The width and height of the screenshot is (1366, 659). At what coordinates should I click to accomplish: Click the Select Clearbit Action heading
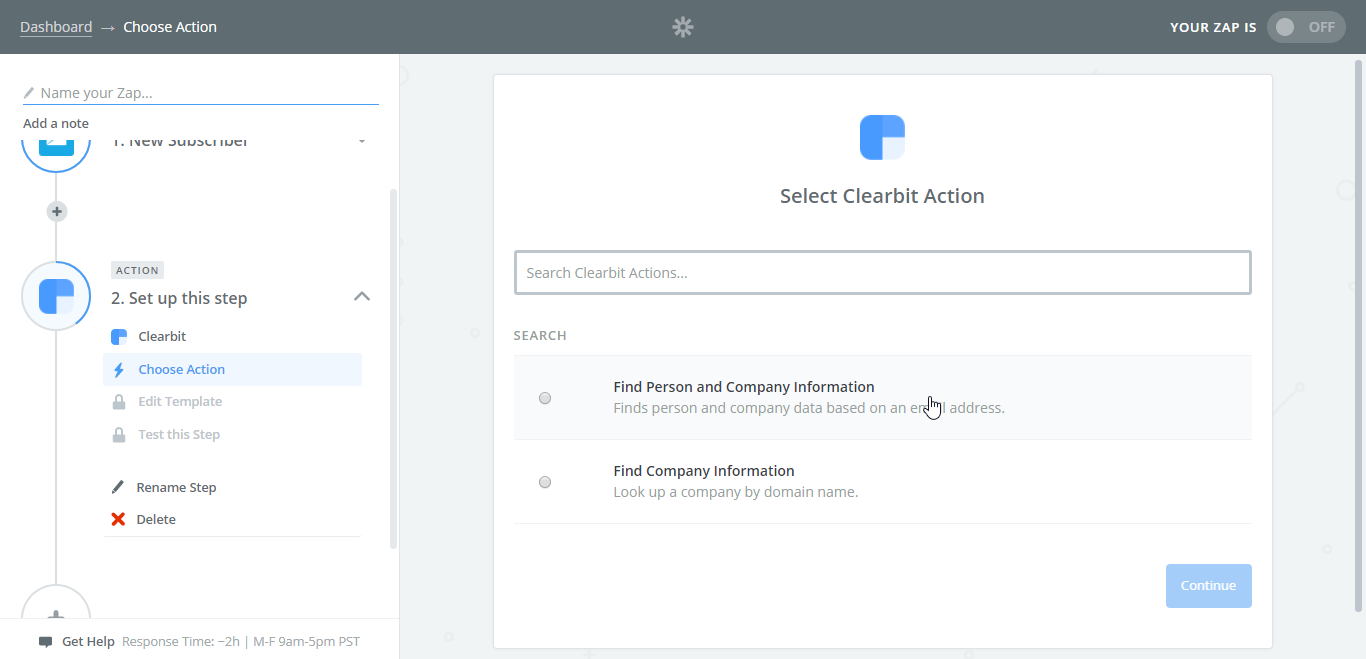(x=882, y=196)
